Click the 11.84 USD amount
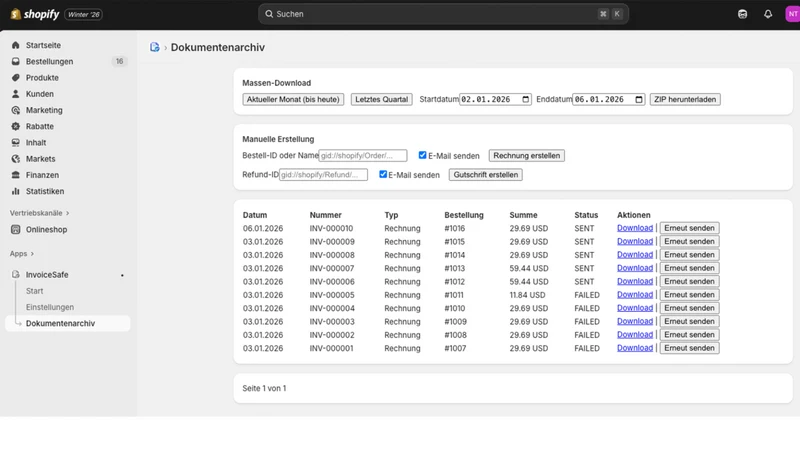The height and width of the screenshot is (450, 800). click(x=528, y=295)
